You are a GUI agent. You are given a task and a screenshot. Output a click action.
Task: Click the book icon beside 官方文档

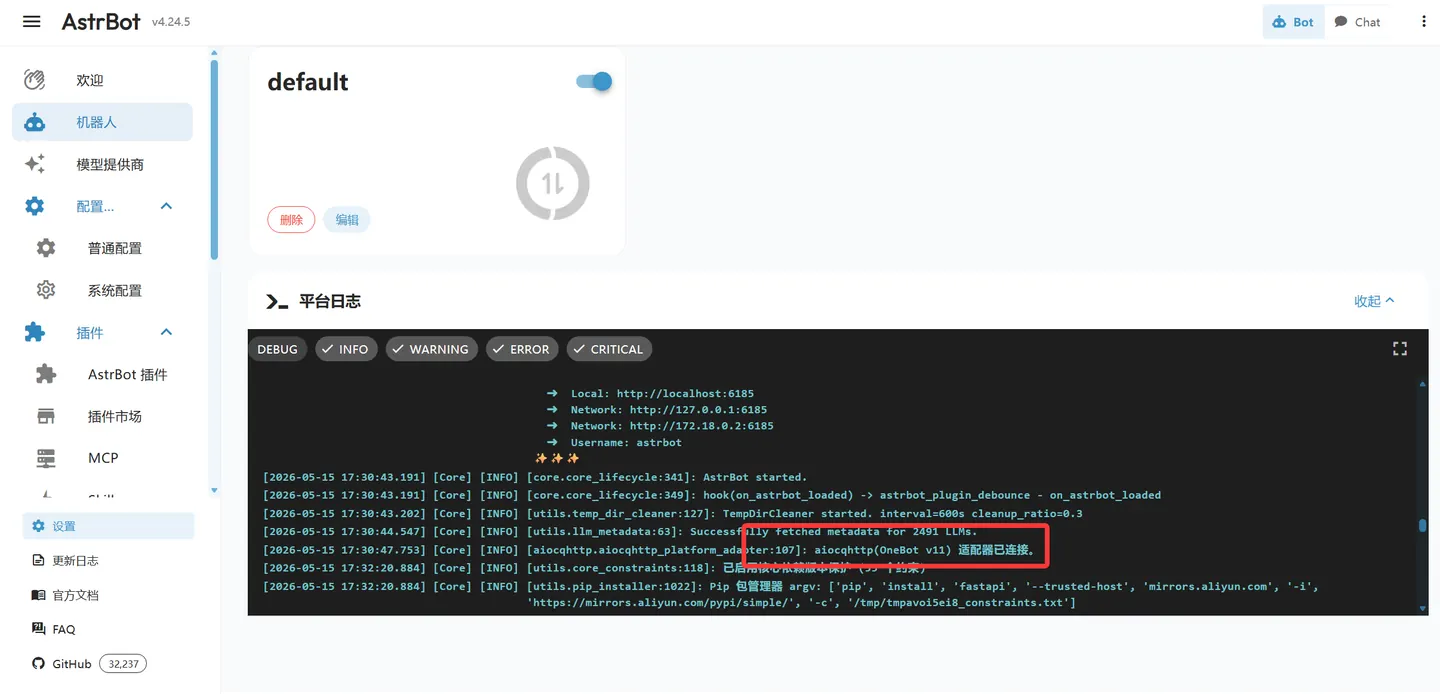point(38,595)
